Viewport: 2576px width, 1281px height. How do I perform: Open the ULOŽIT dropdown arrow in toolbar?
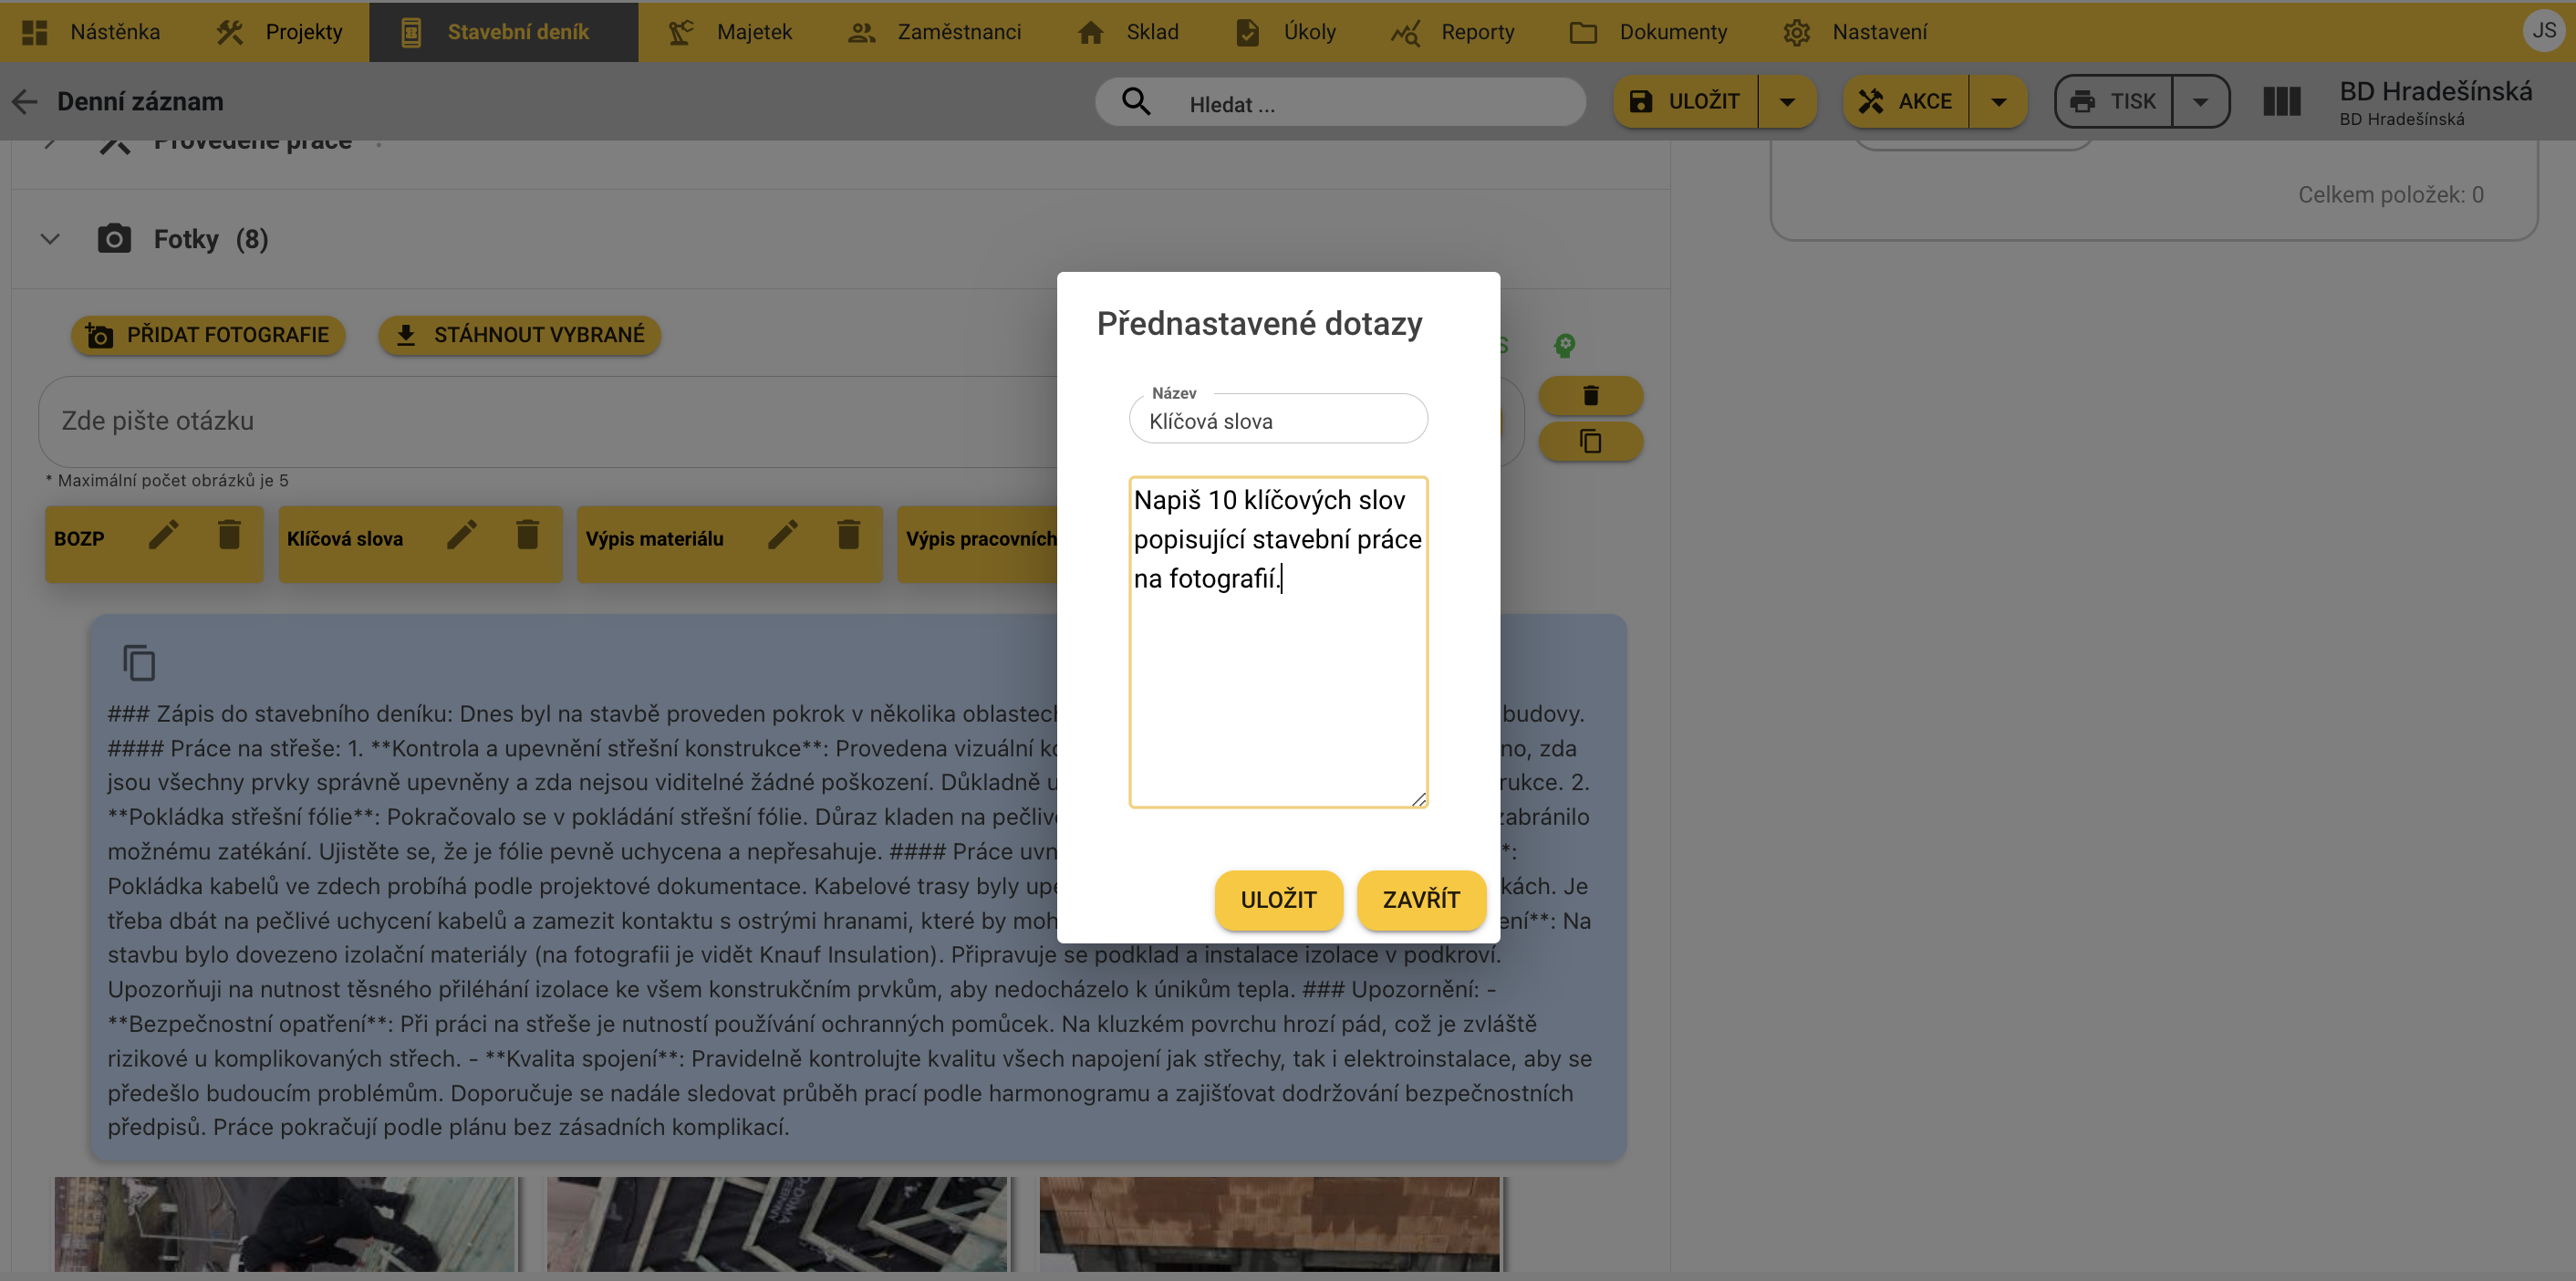[1787, 102]
